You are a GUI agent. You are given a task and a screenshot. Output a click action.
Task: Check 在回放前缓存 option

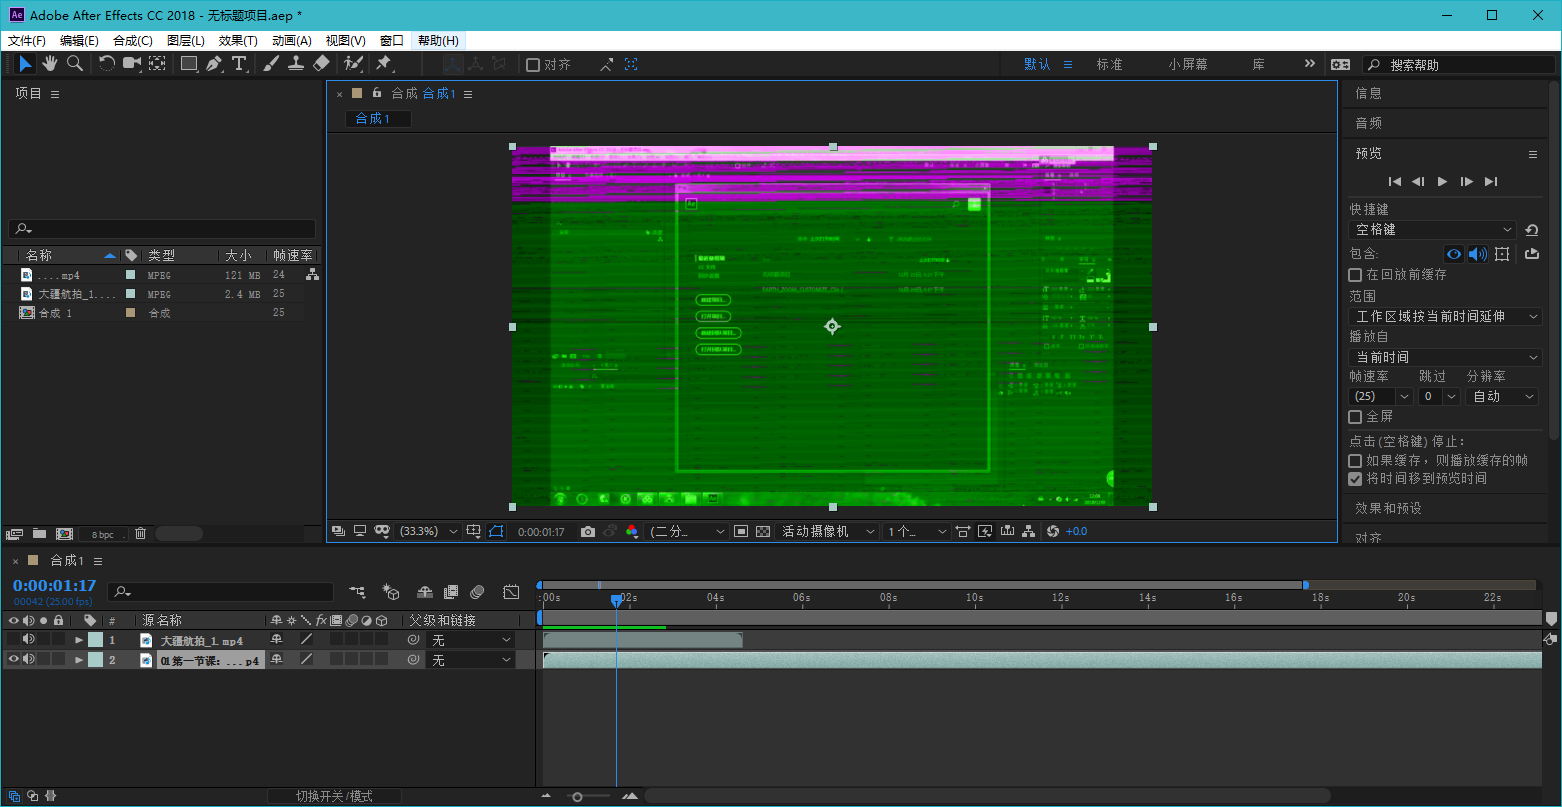(1355, 274)
